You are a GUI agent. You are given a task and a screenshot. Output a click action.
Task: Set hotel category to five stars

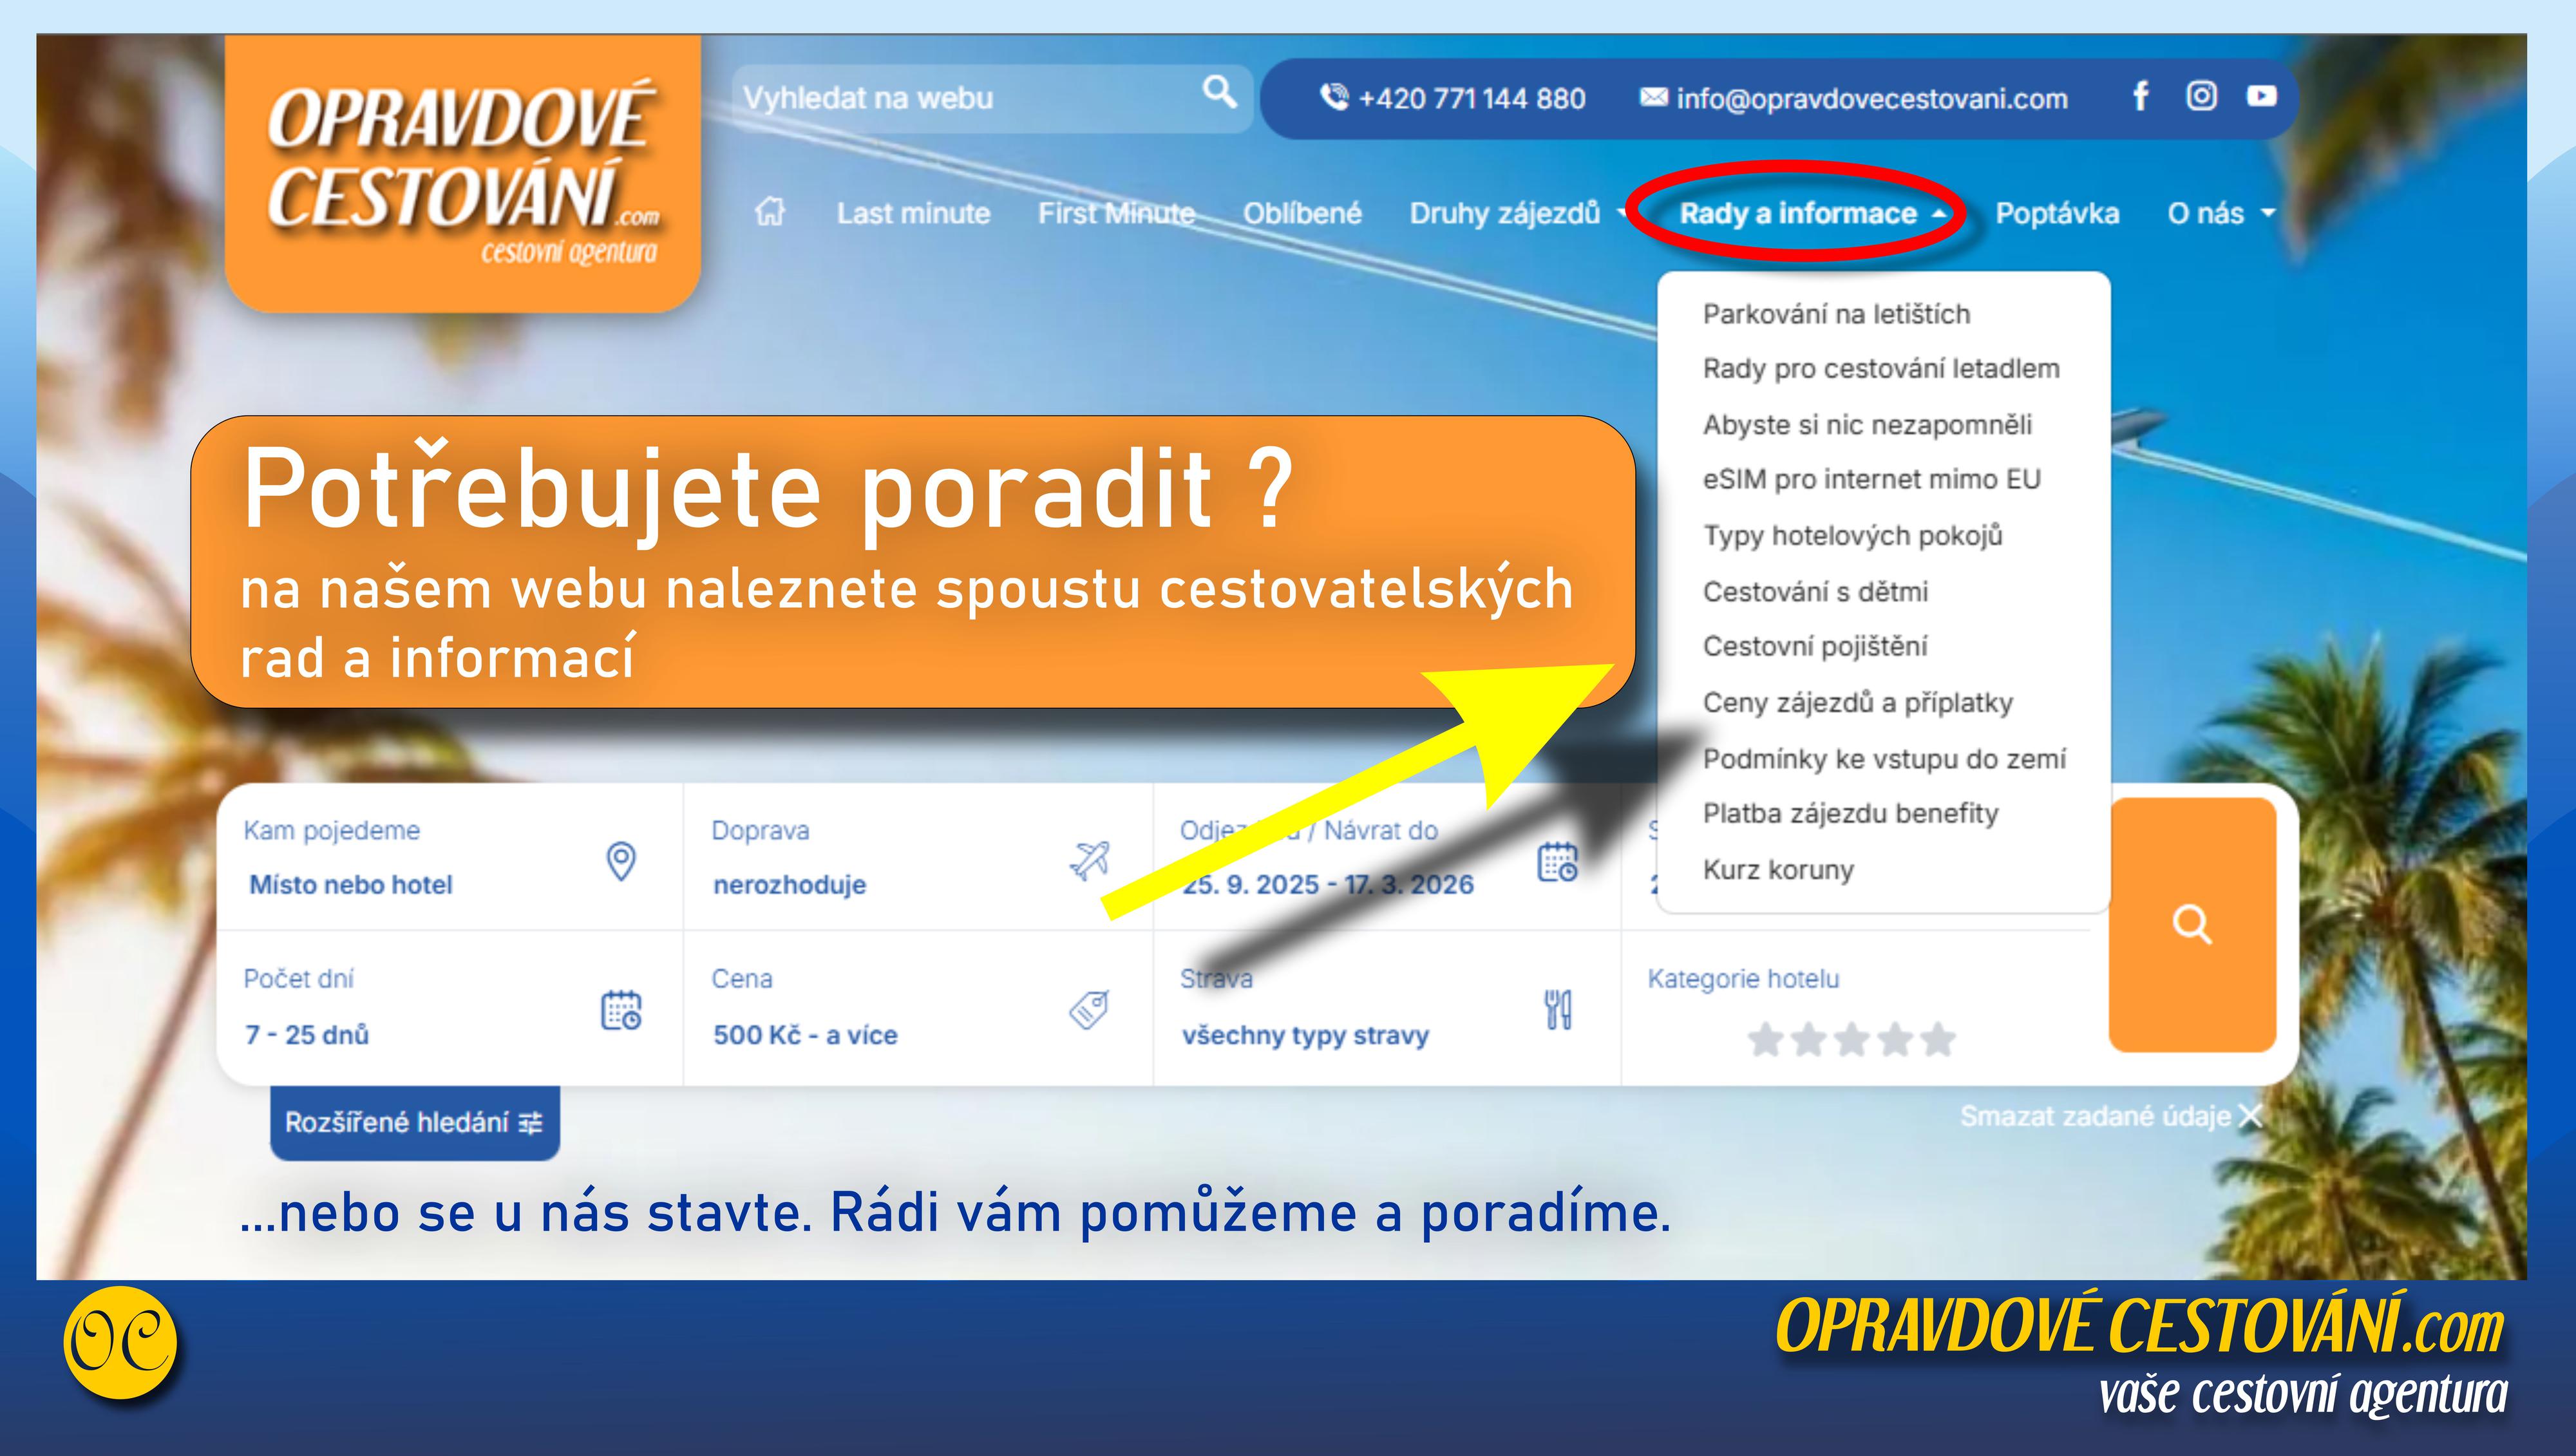click(x=1937, y=1040)
